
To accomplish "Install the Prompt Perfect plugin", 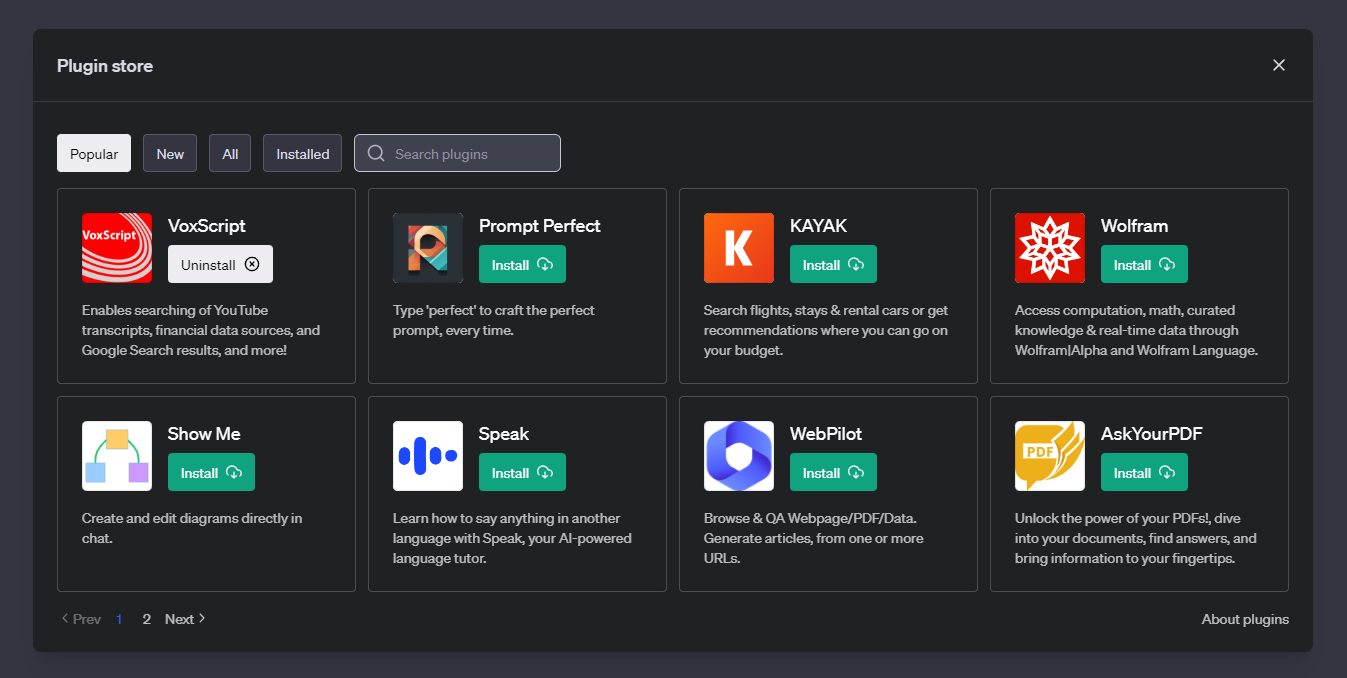I will tap(522, 264).
